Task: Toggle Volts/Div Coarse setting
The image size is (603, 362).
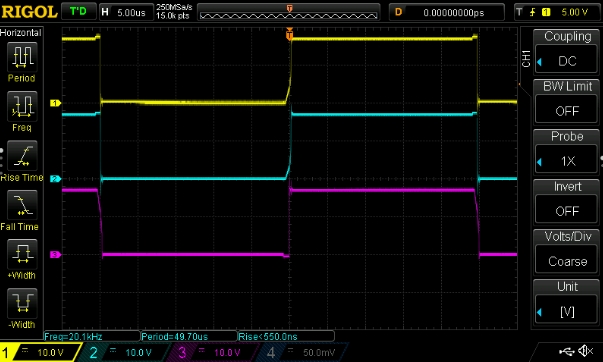Action: [566, 261]
